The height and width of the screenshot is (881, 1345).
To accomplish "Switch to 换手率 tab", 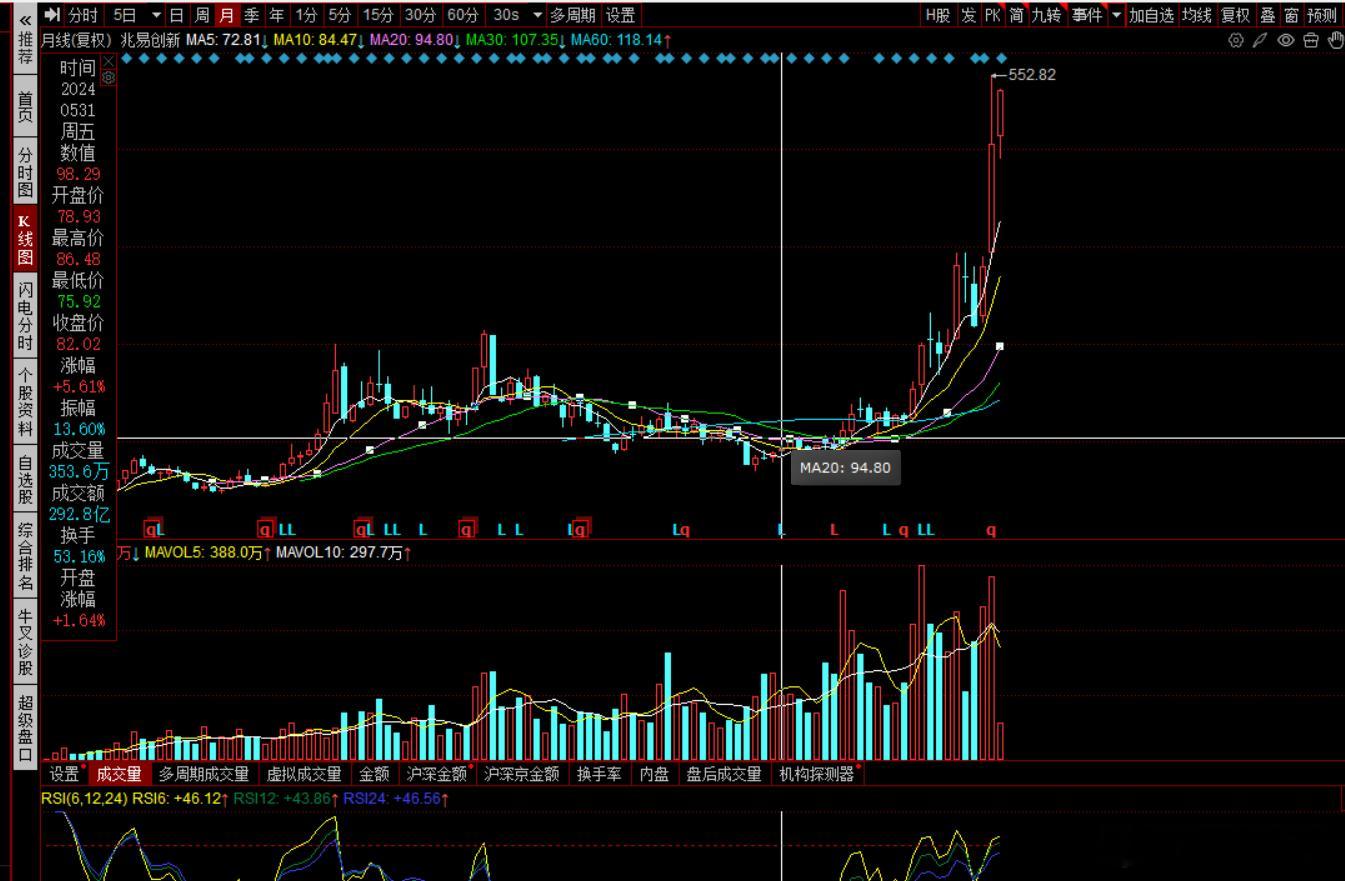I will coord(599,774).
